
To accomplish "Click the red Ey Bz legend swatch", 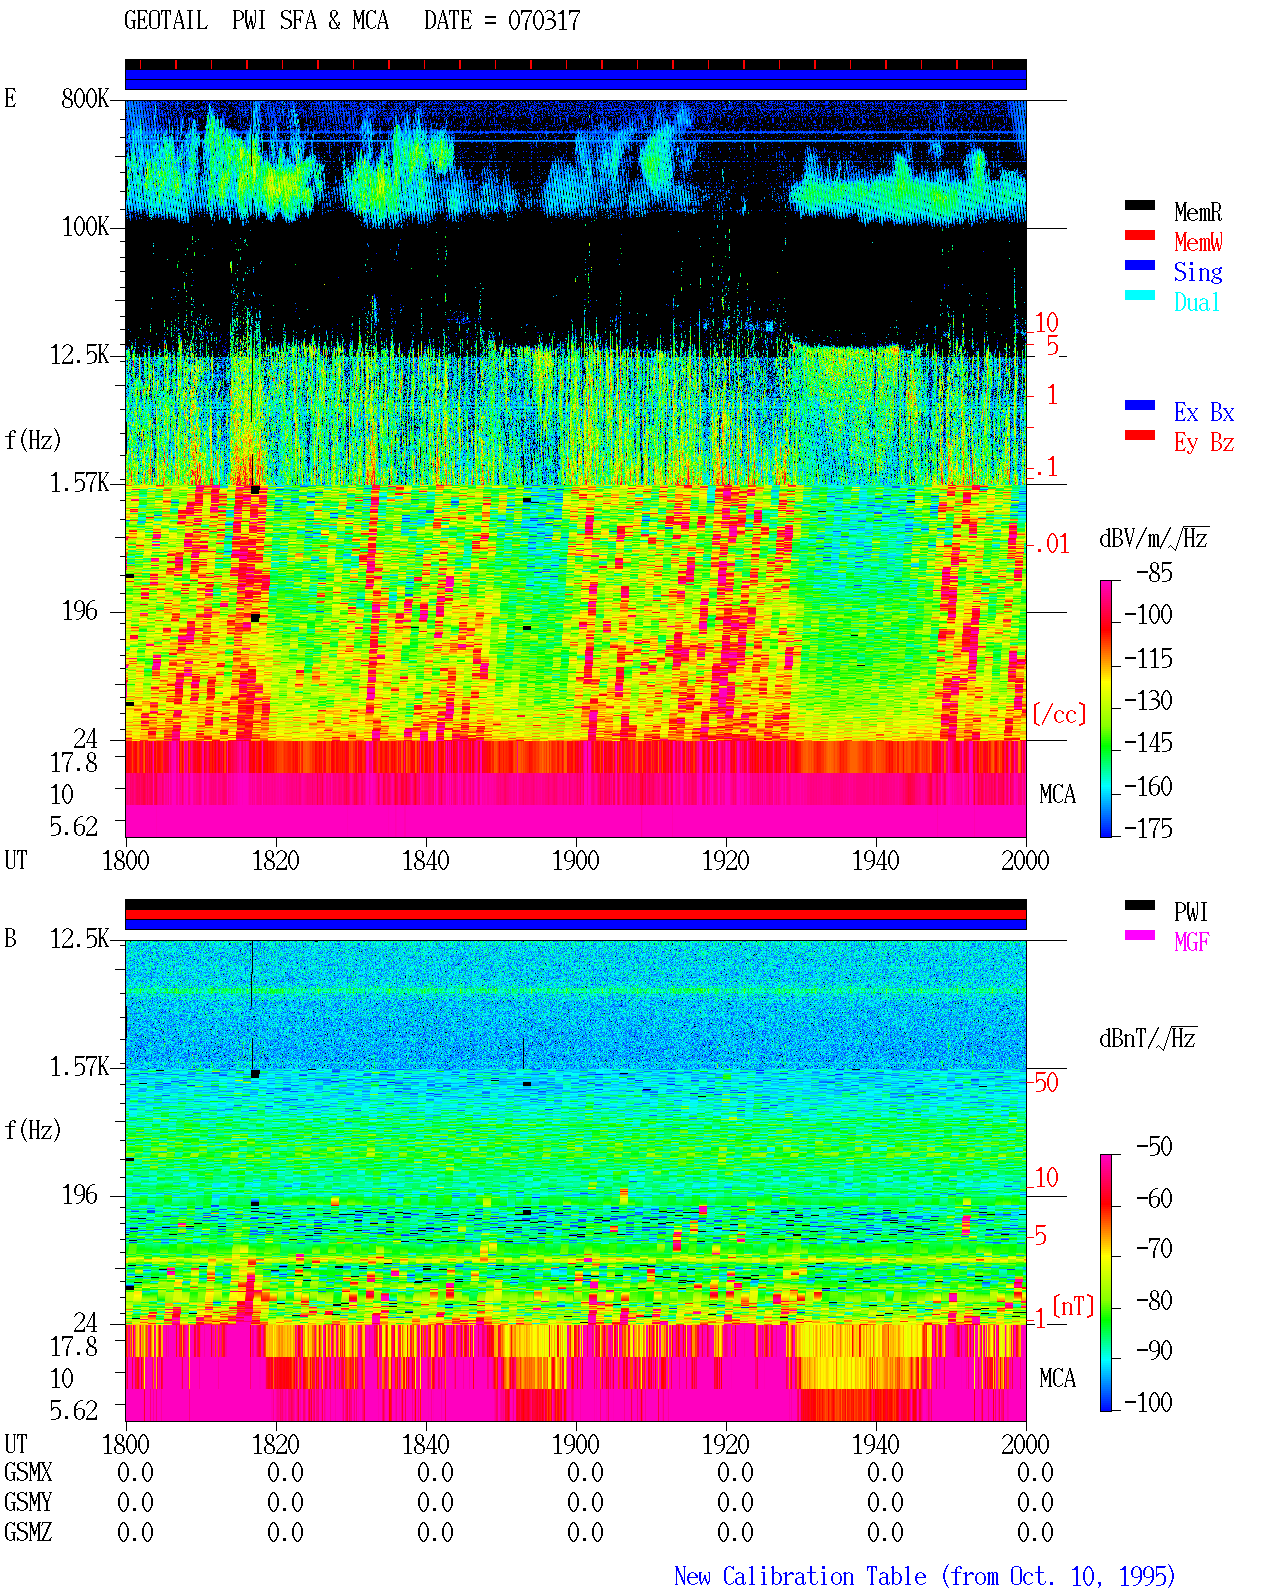I will (1140, 436).
